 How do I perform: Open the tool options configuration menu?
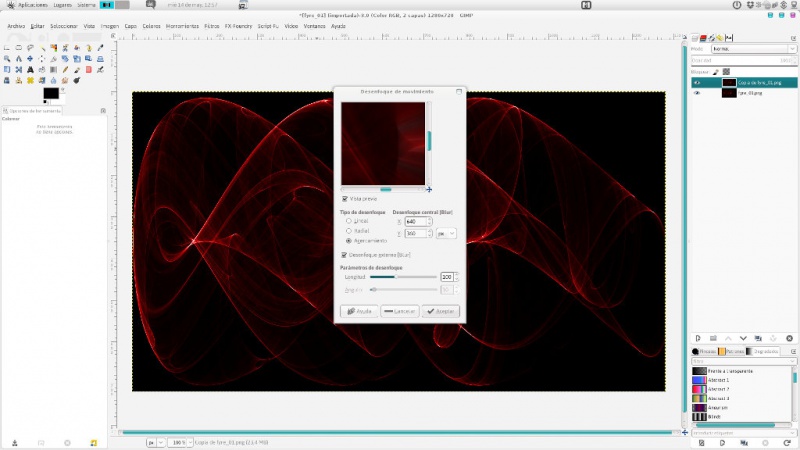pyautogui.click(x=103, y=111)
